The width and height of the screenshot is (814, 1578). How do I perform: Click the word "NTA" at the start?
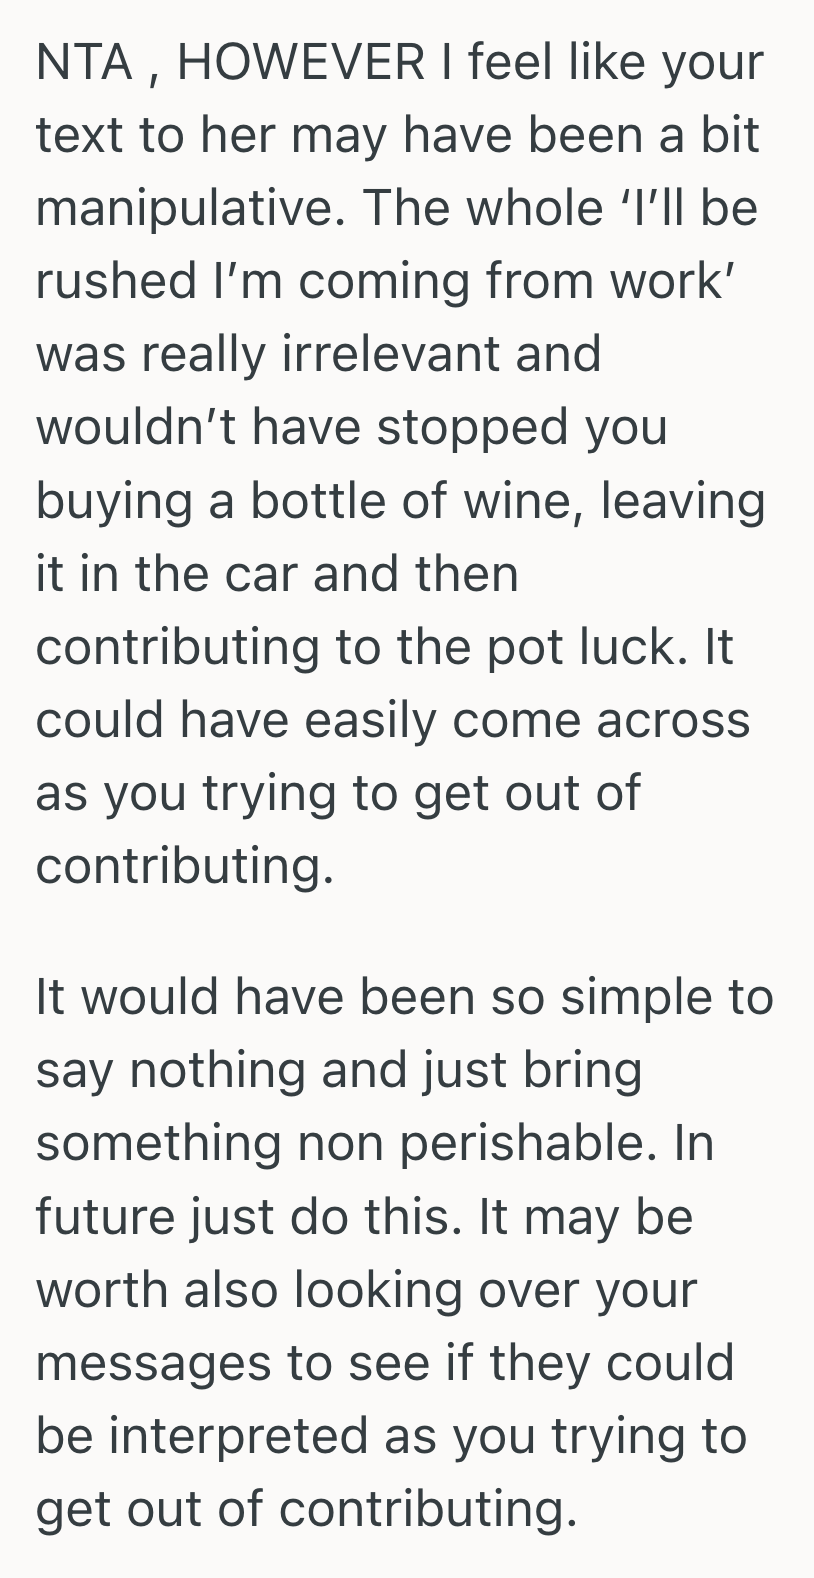tap(84, 63)
